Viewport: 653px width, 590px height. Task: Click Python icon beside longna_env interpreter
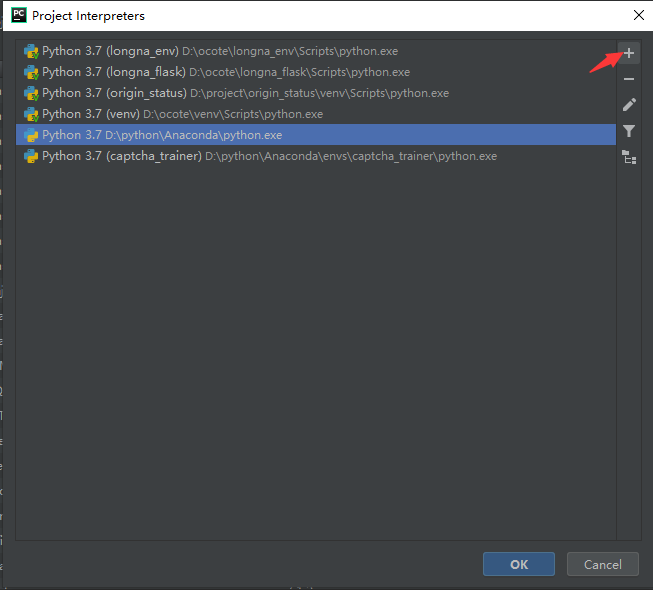pyautogui.click(x=31, y=50)
